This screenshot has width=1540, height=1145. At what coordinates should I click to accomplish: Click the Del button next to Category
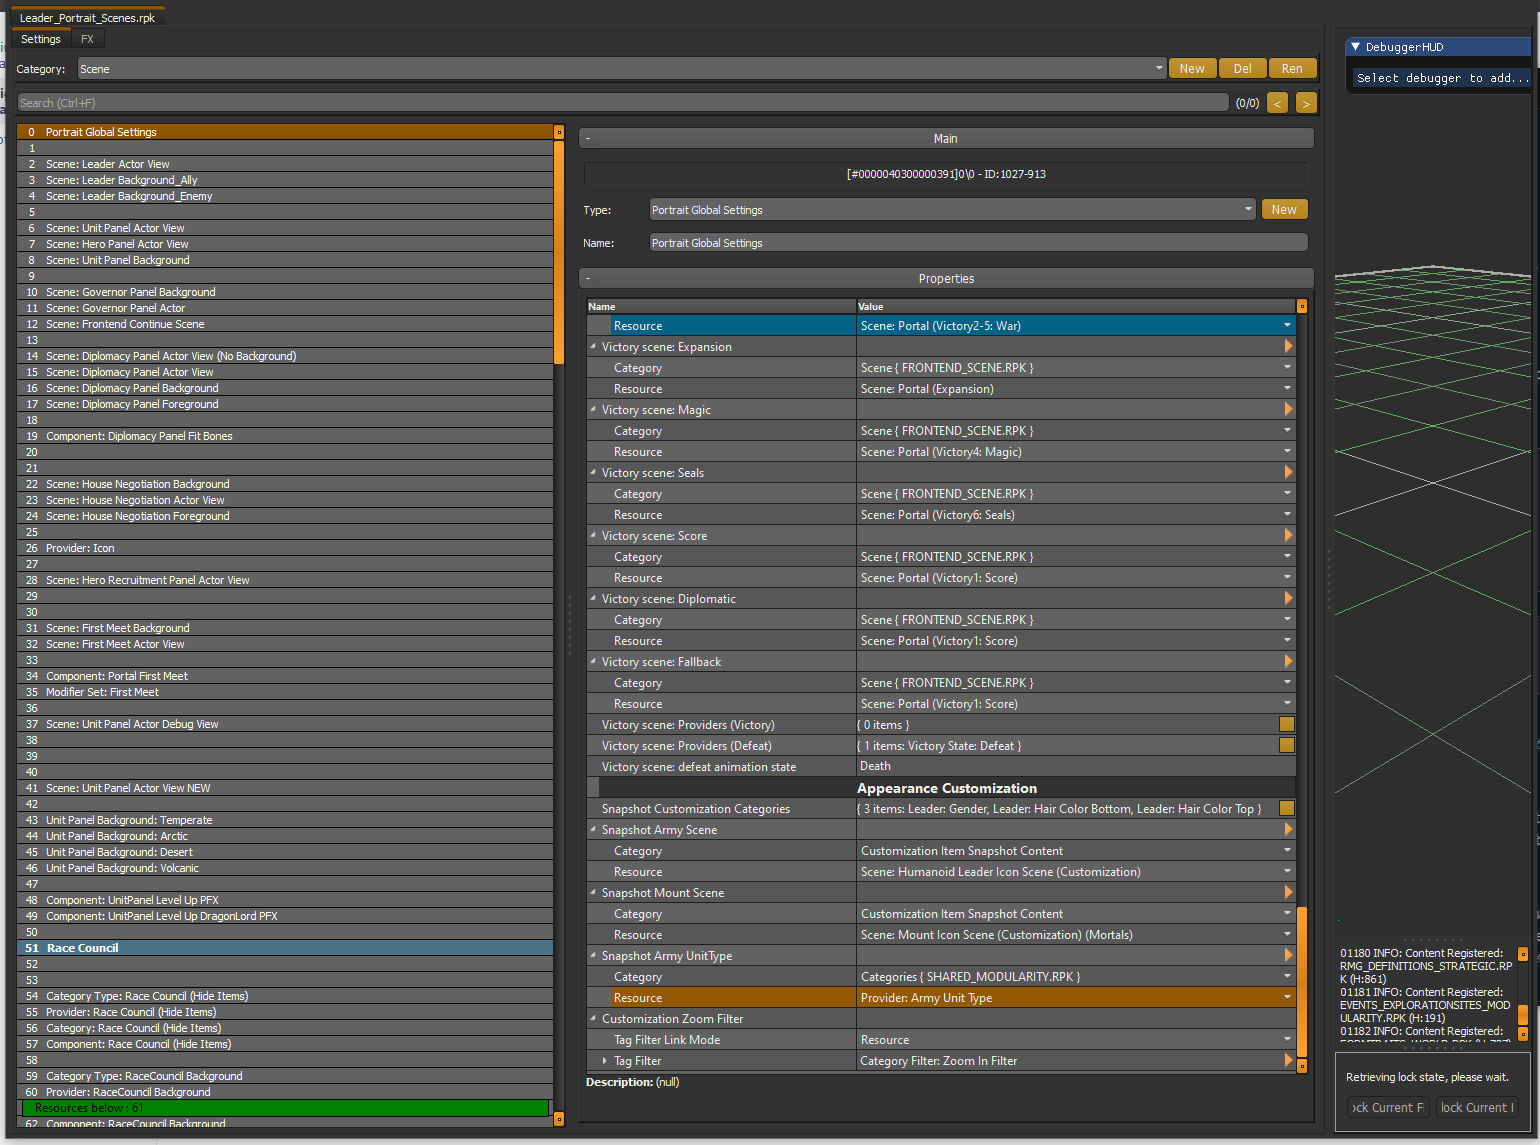1242,68
